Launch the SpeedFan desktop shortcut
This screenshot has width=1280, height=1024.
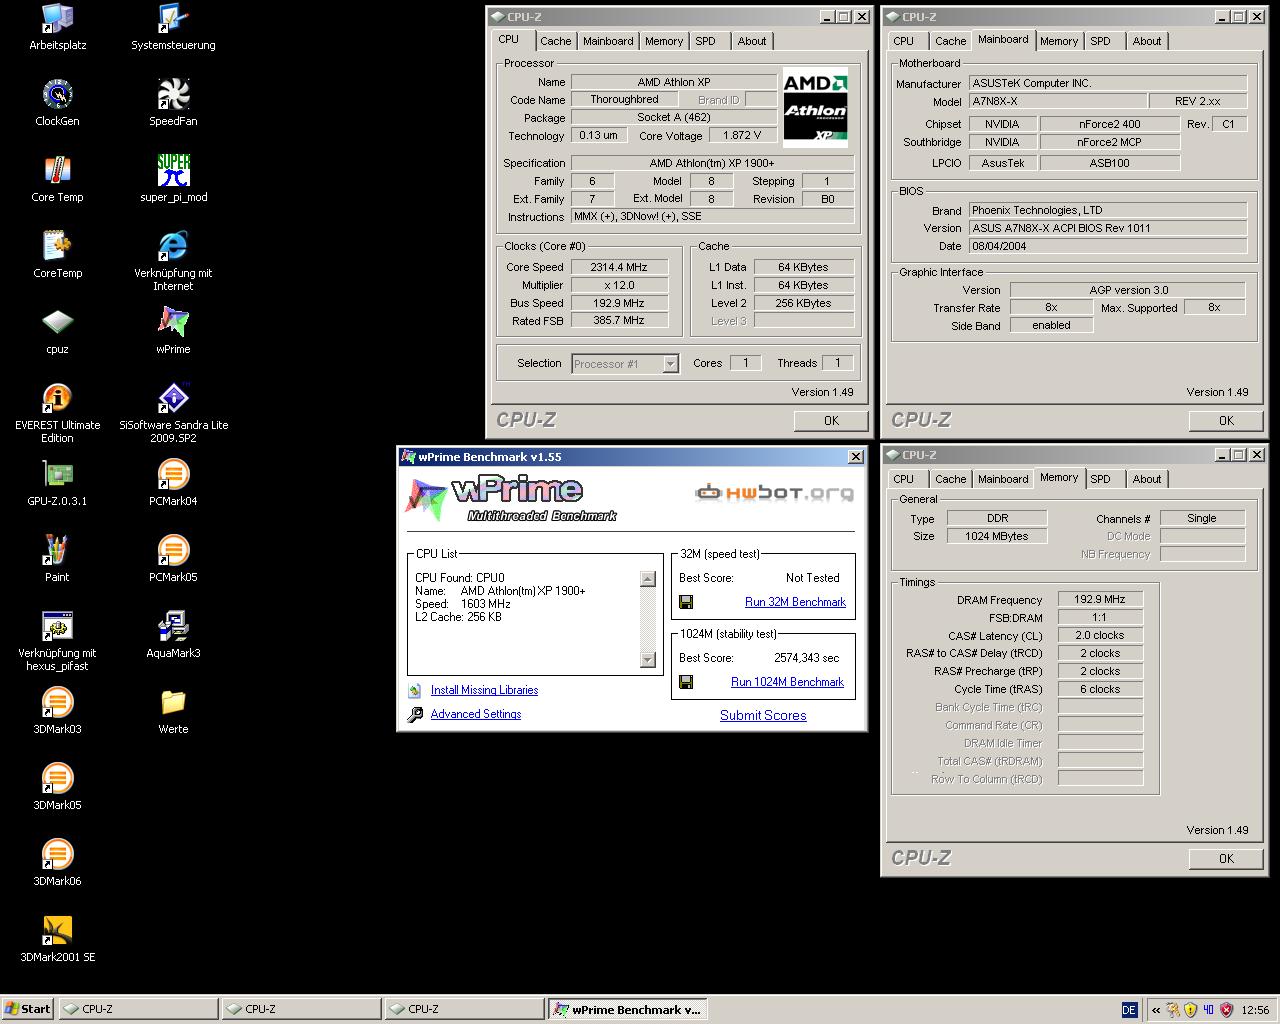tap(173, 95)
